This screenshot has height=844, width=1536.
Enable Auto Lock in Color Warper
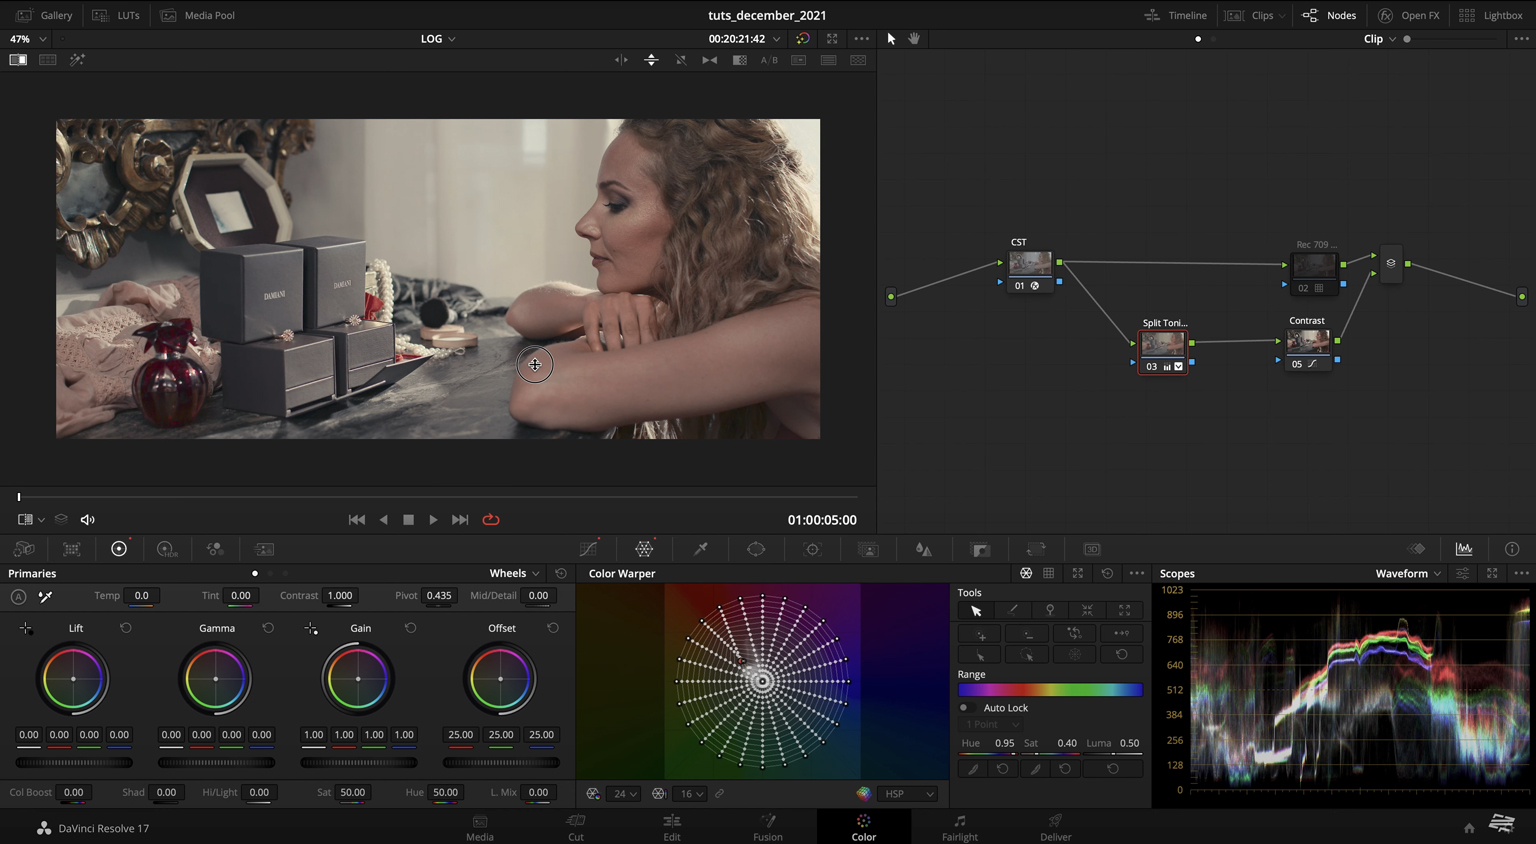click(964, 708)
